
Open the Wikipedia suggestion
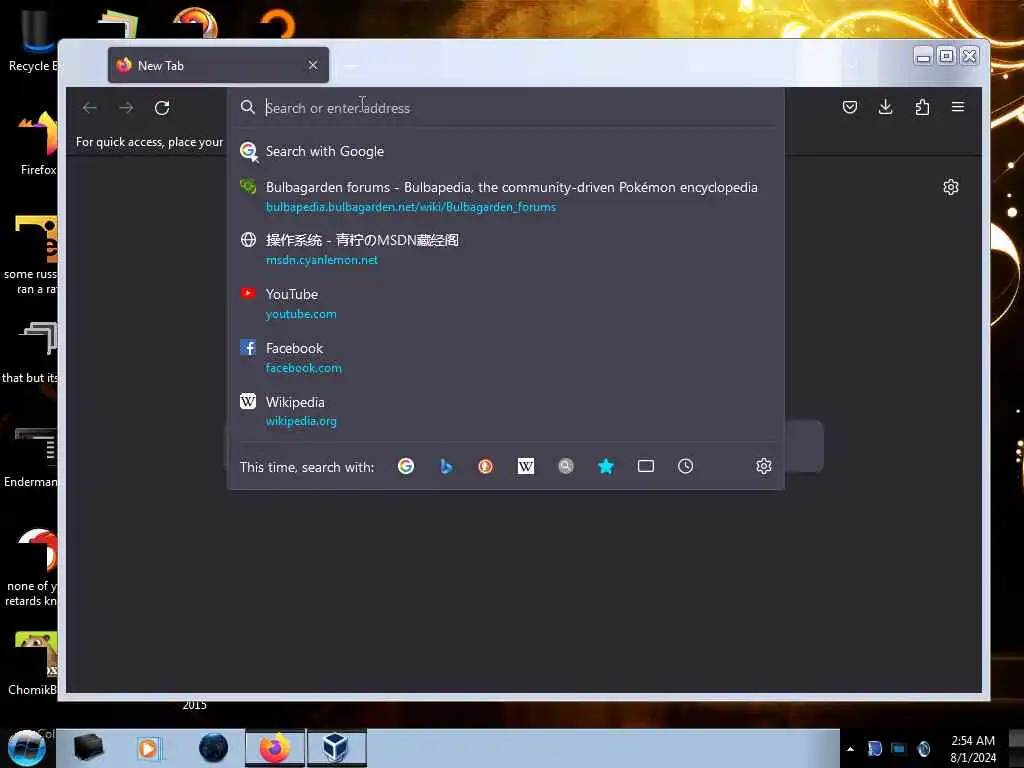505,411
